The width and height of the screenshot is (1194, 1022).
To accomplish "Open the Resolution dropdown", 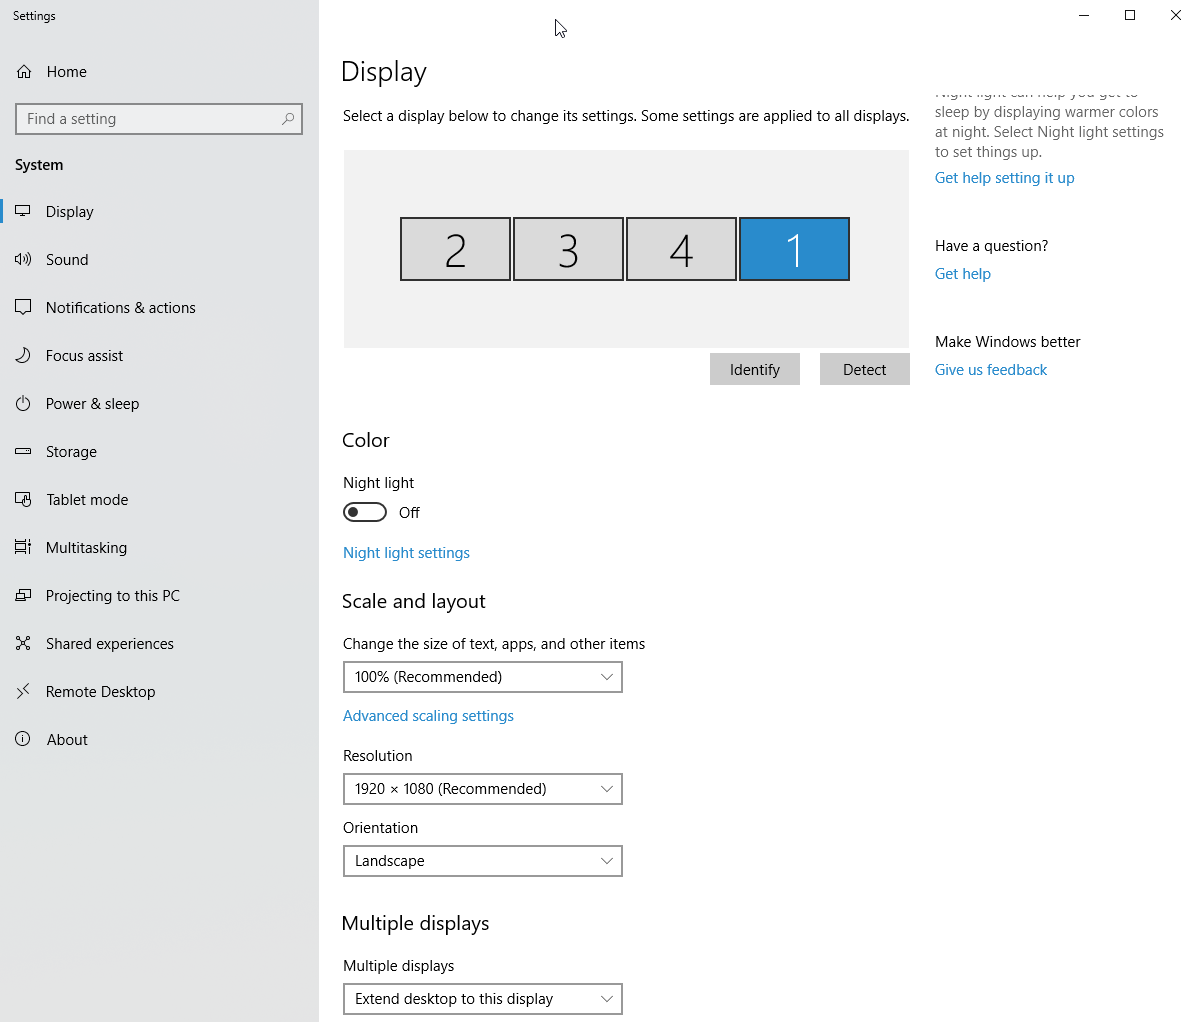I will click(483, 789).
